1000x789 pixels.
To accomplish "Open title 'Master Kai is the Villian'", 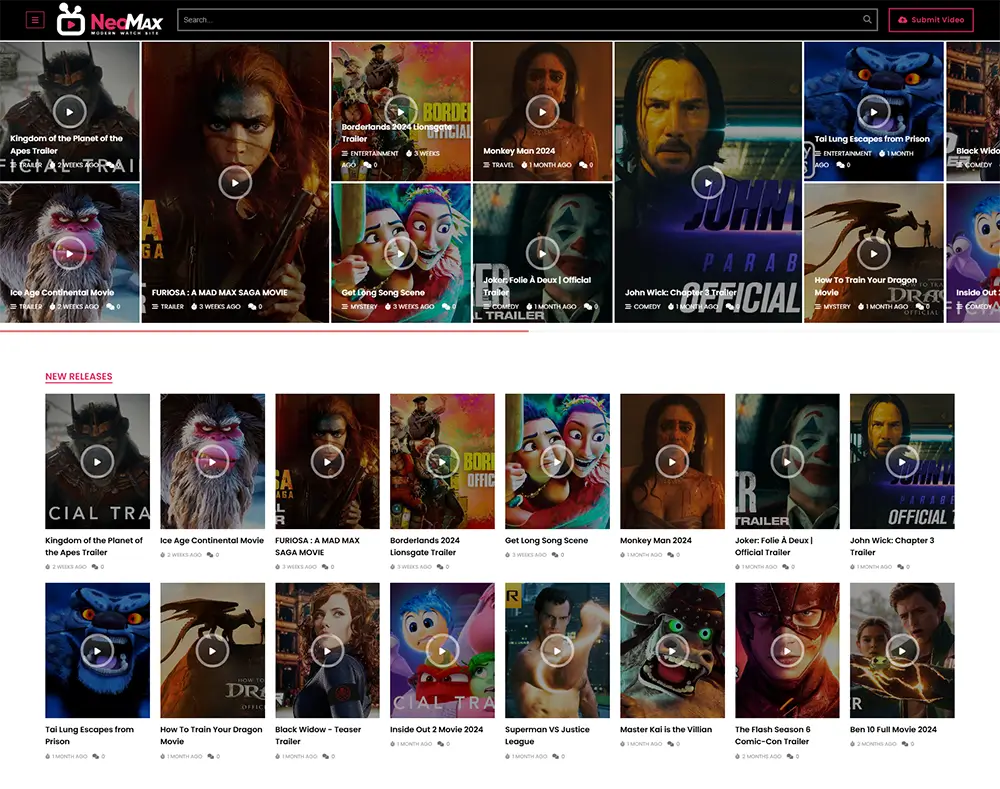I will coord(666,729).
